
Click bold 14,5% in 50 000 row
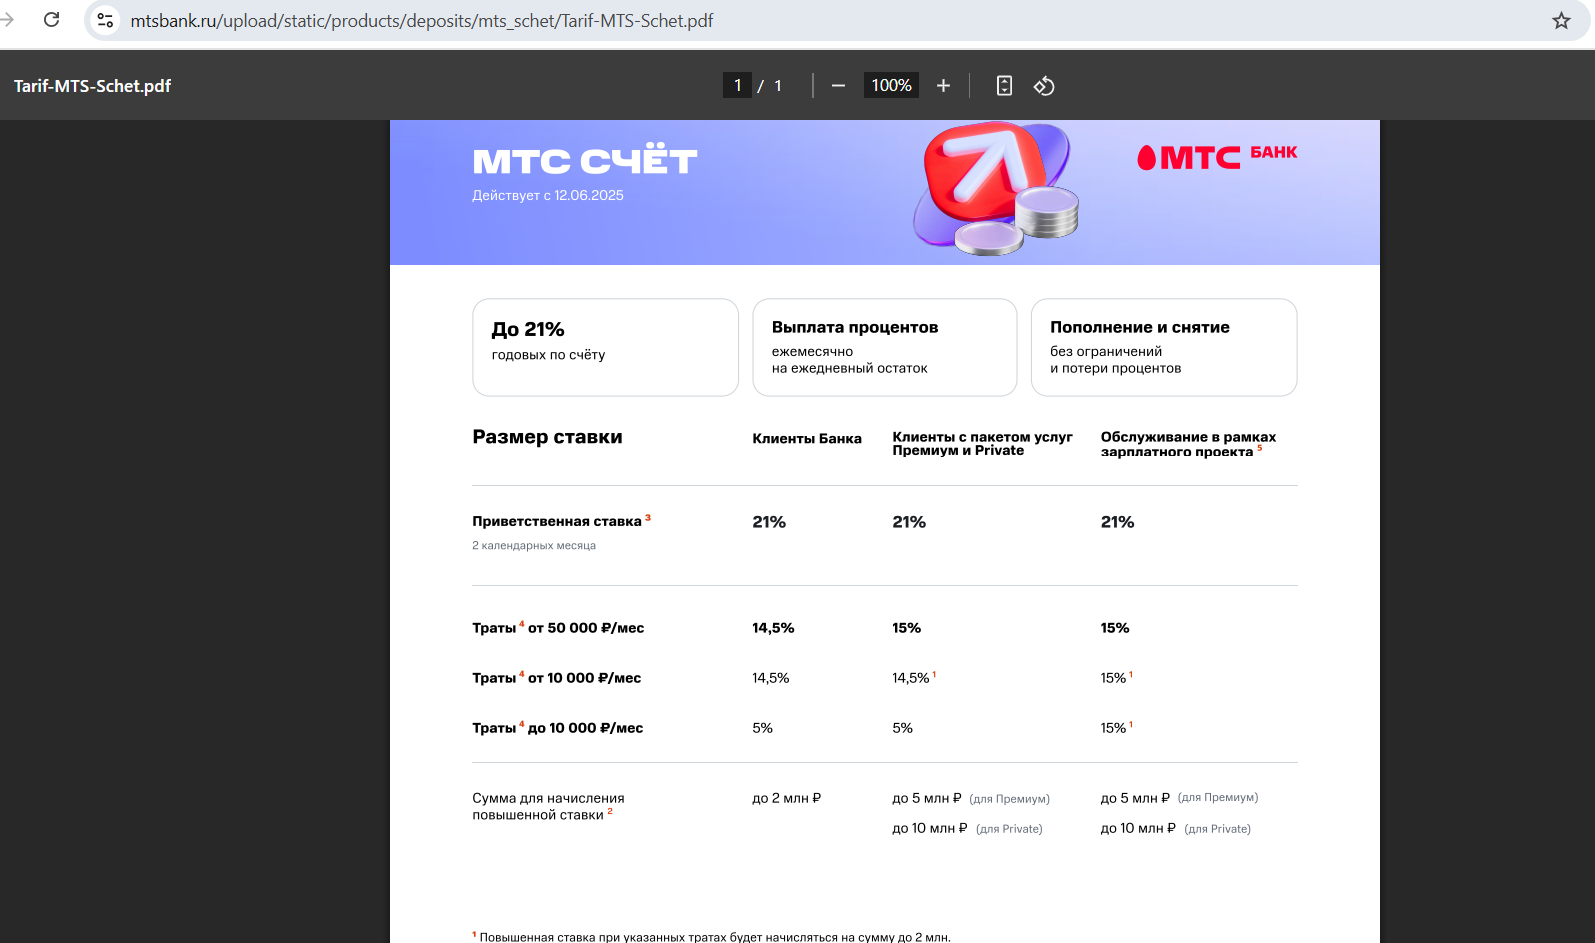click(773, 628)
